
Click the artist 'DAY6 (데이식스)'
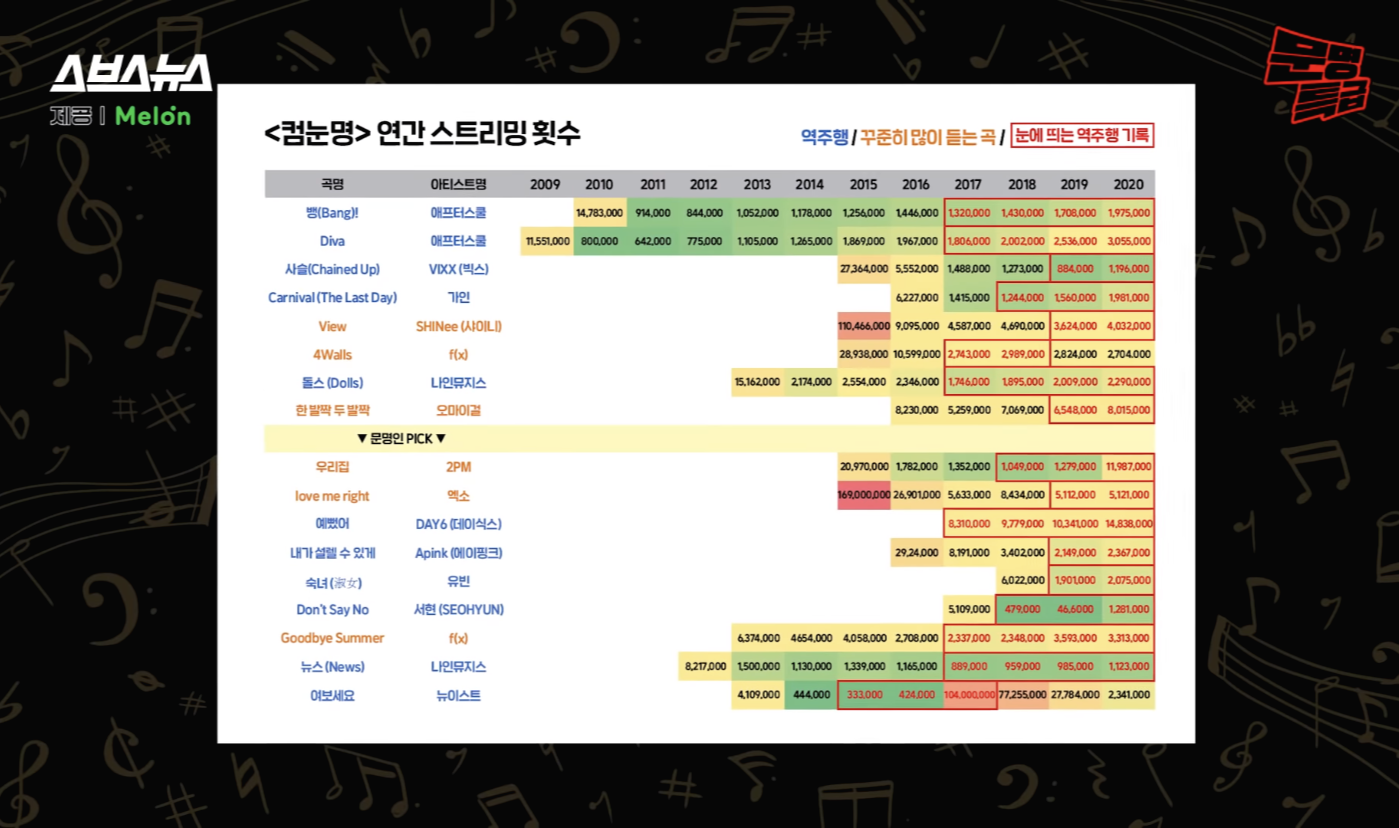pyautogui.click(x=458, y=523)
